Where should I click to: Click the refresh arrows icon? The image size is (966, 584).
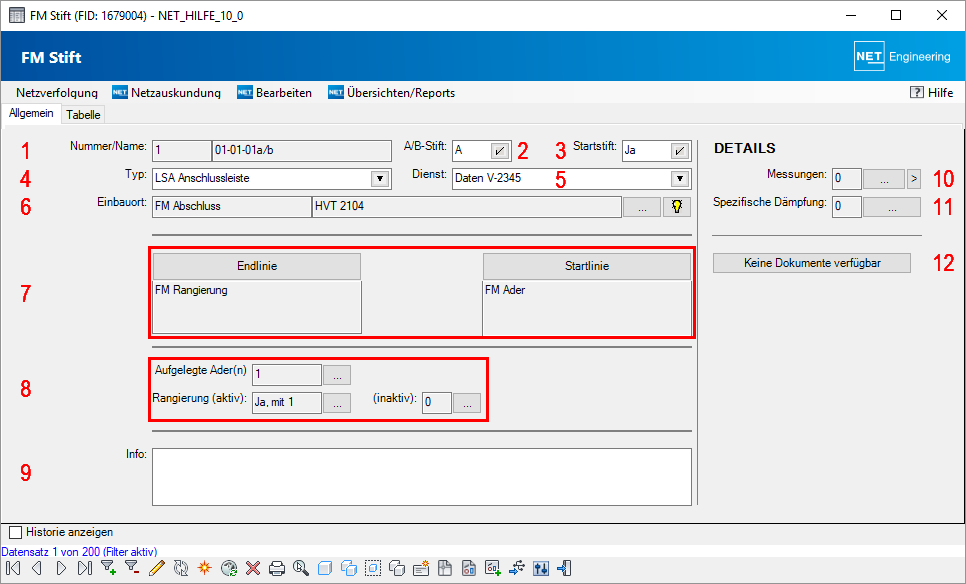pos(181,568)
